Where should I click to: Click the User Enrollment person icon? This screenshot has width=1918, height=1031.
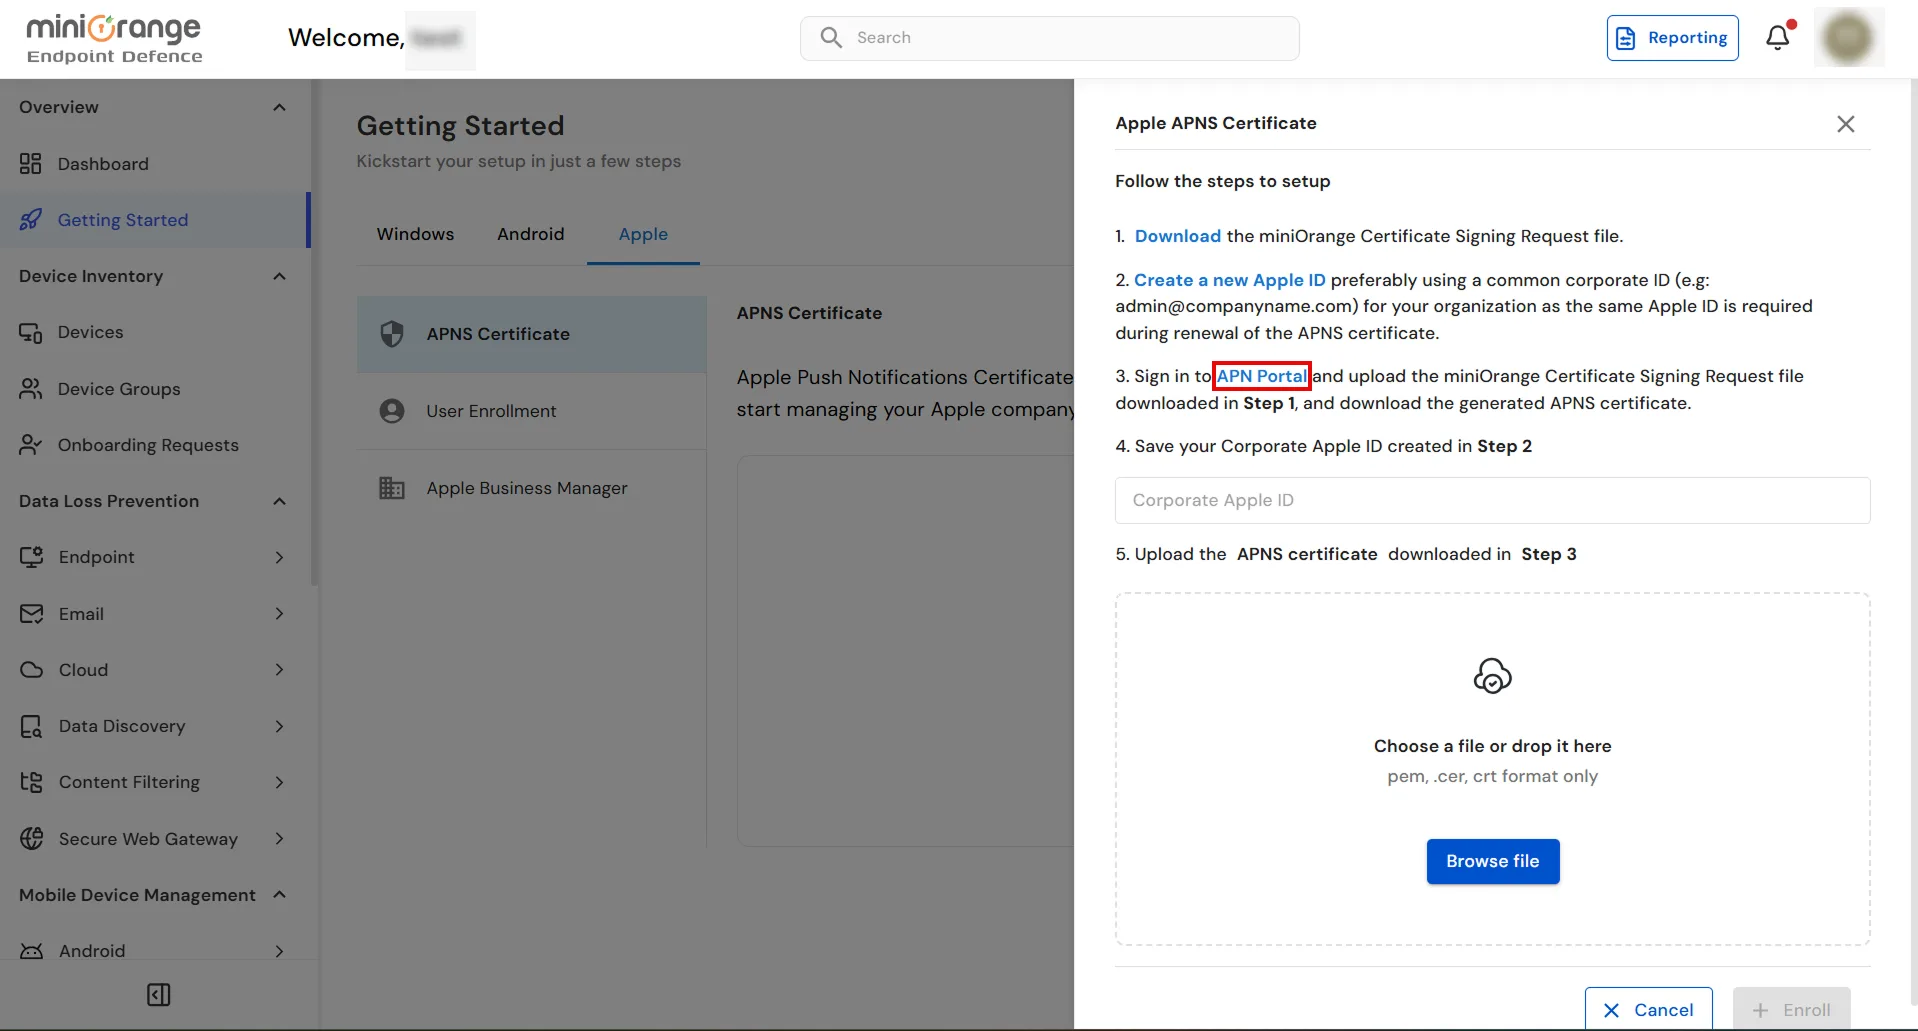392,410
